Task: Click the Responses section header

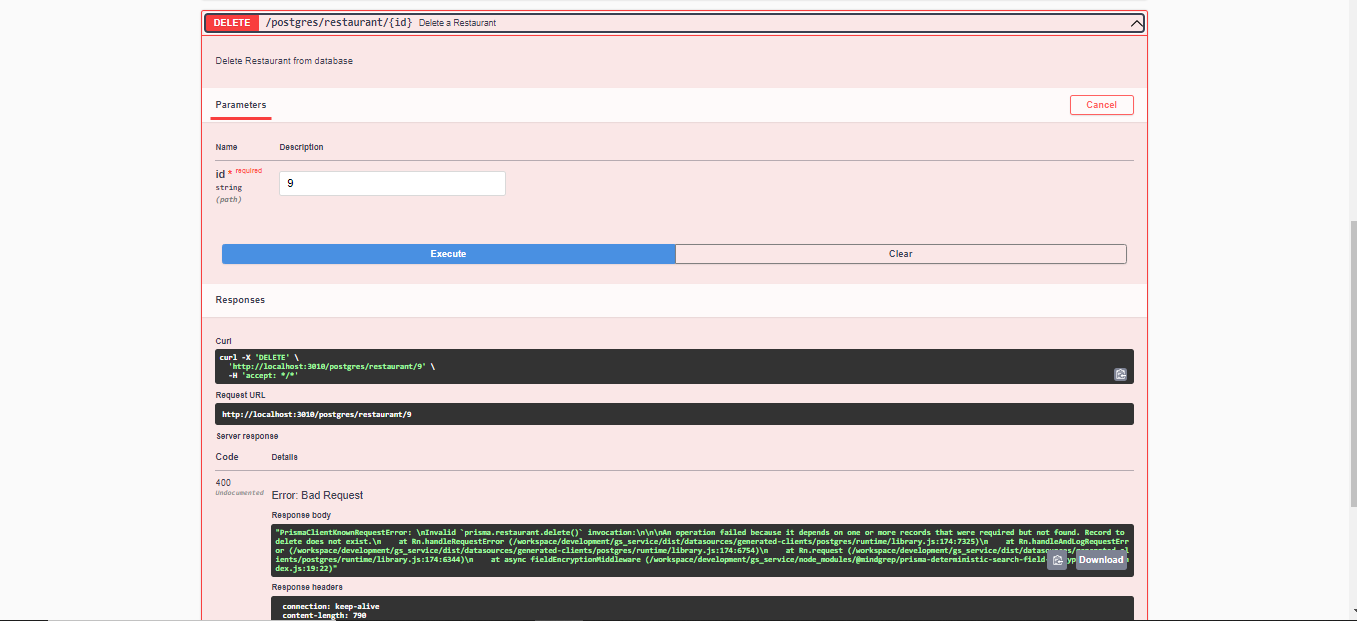Action: (240, 299)
